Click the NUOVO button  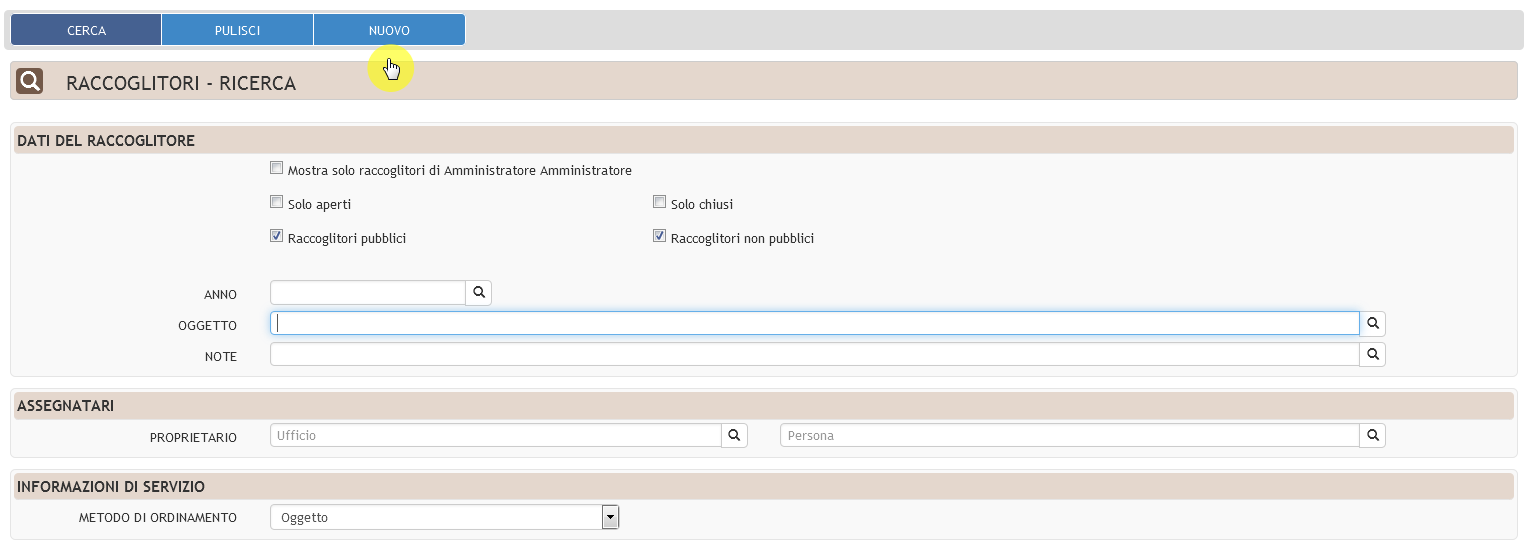click(389, 31)
